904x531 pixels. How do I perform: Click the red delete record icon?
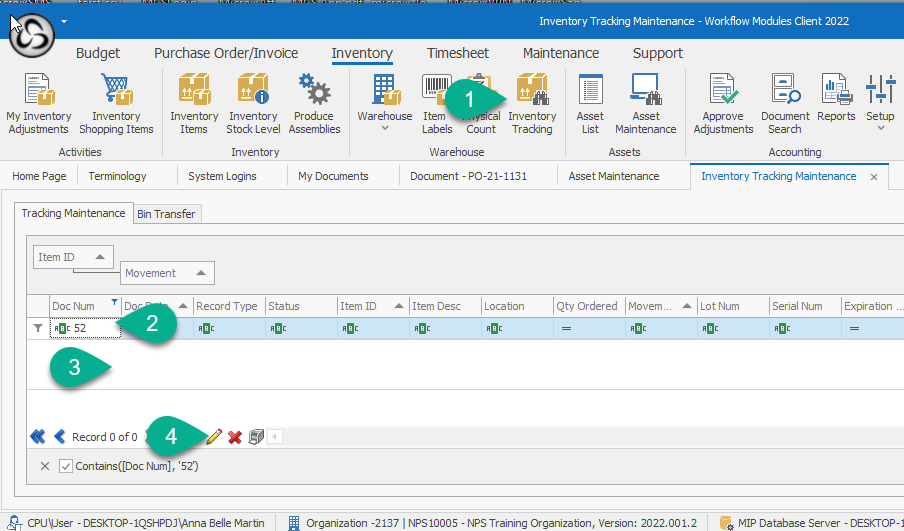click(x=235, y=437)
